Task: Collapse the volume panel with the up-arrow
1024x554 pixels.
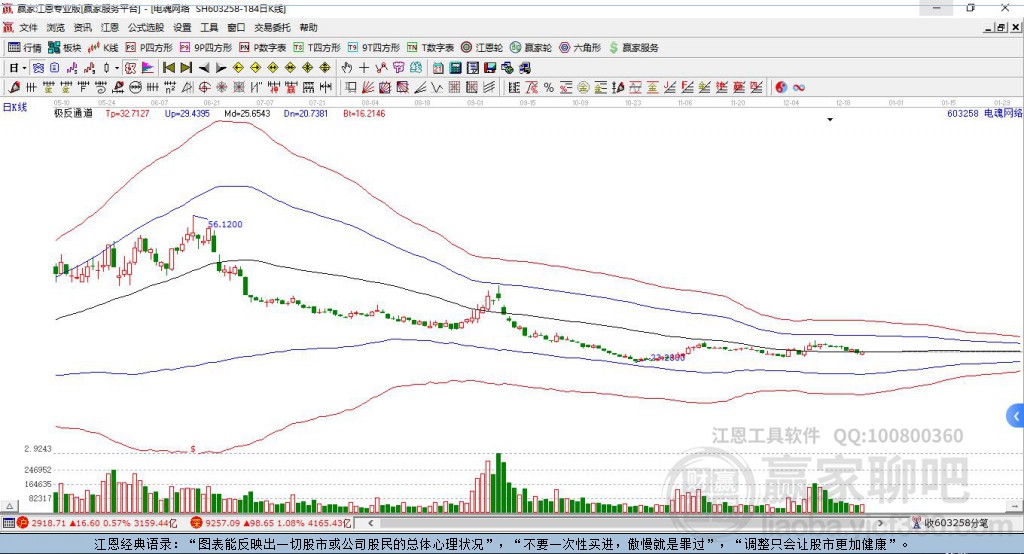Action: pos(9,506)
